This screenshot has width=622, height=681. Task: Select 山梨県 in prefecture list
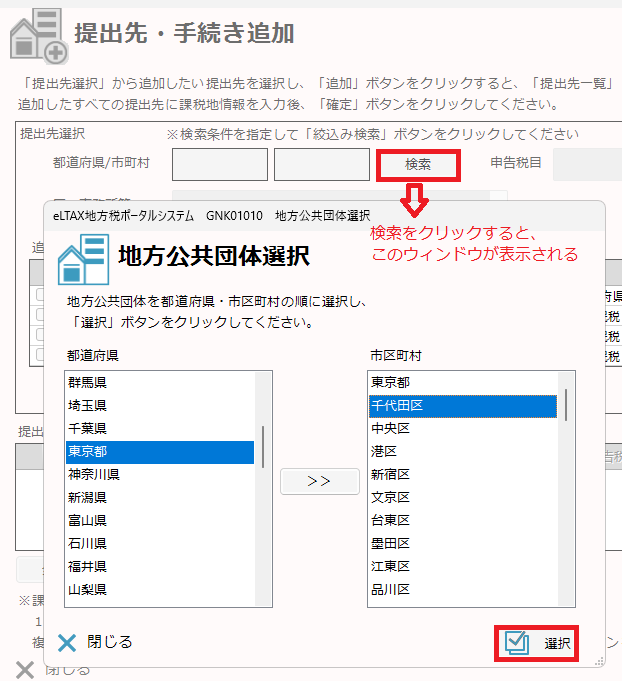160,590
